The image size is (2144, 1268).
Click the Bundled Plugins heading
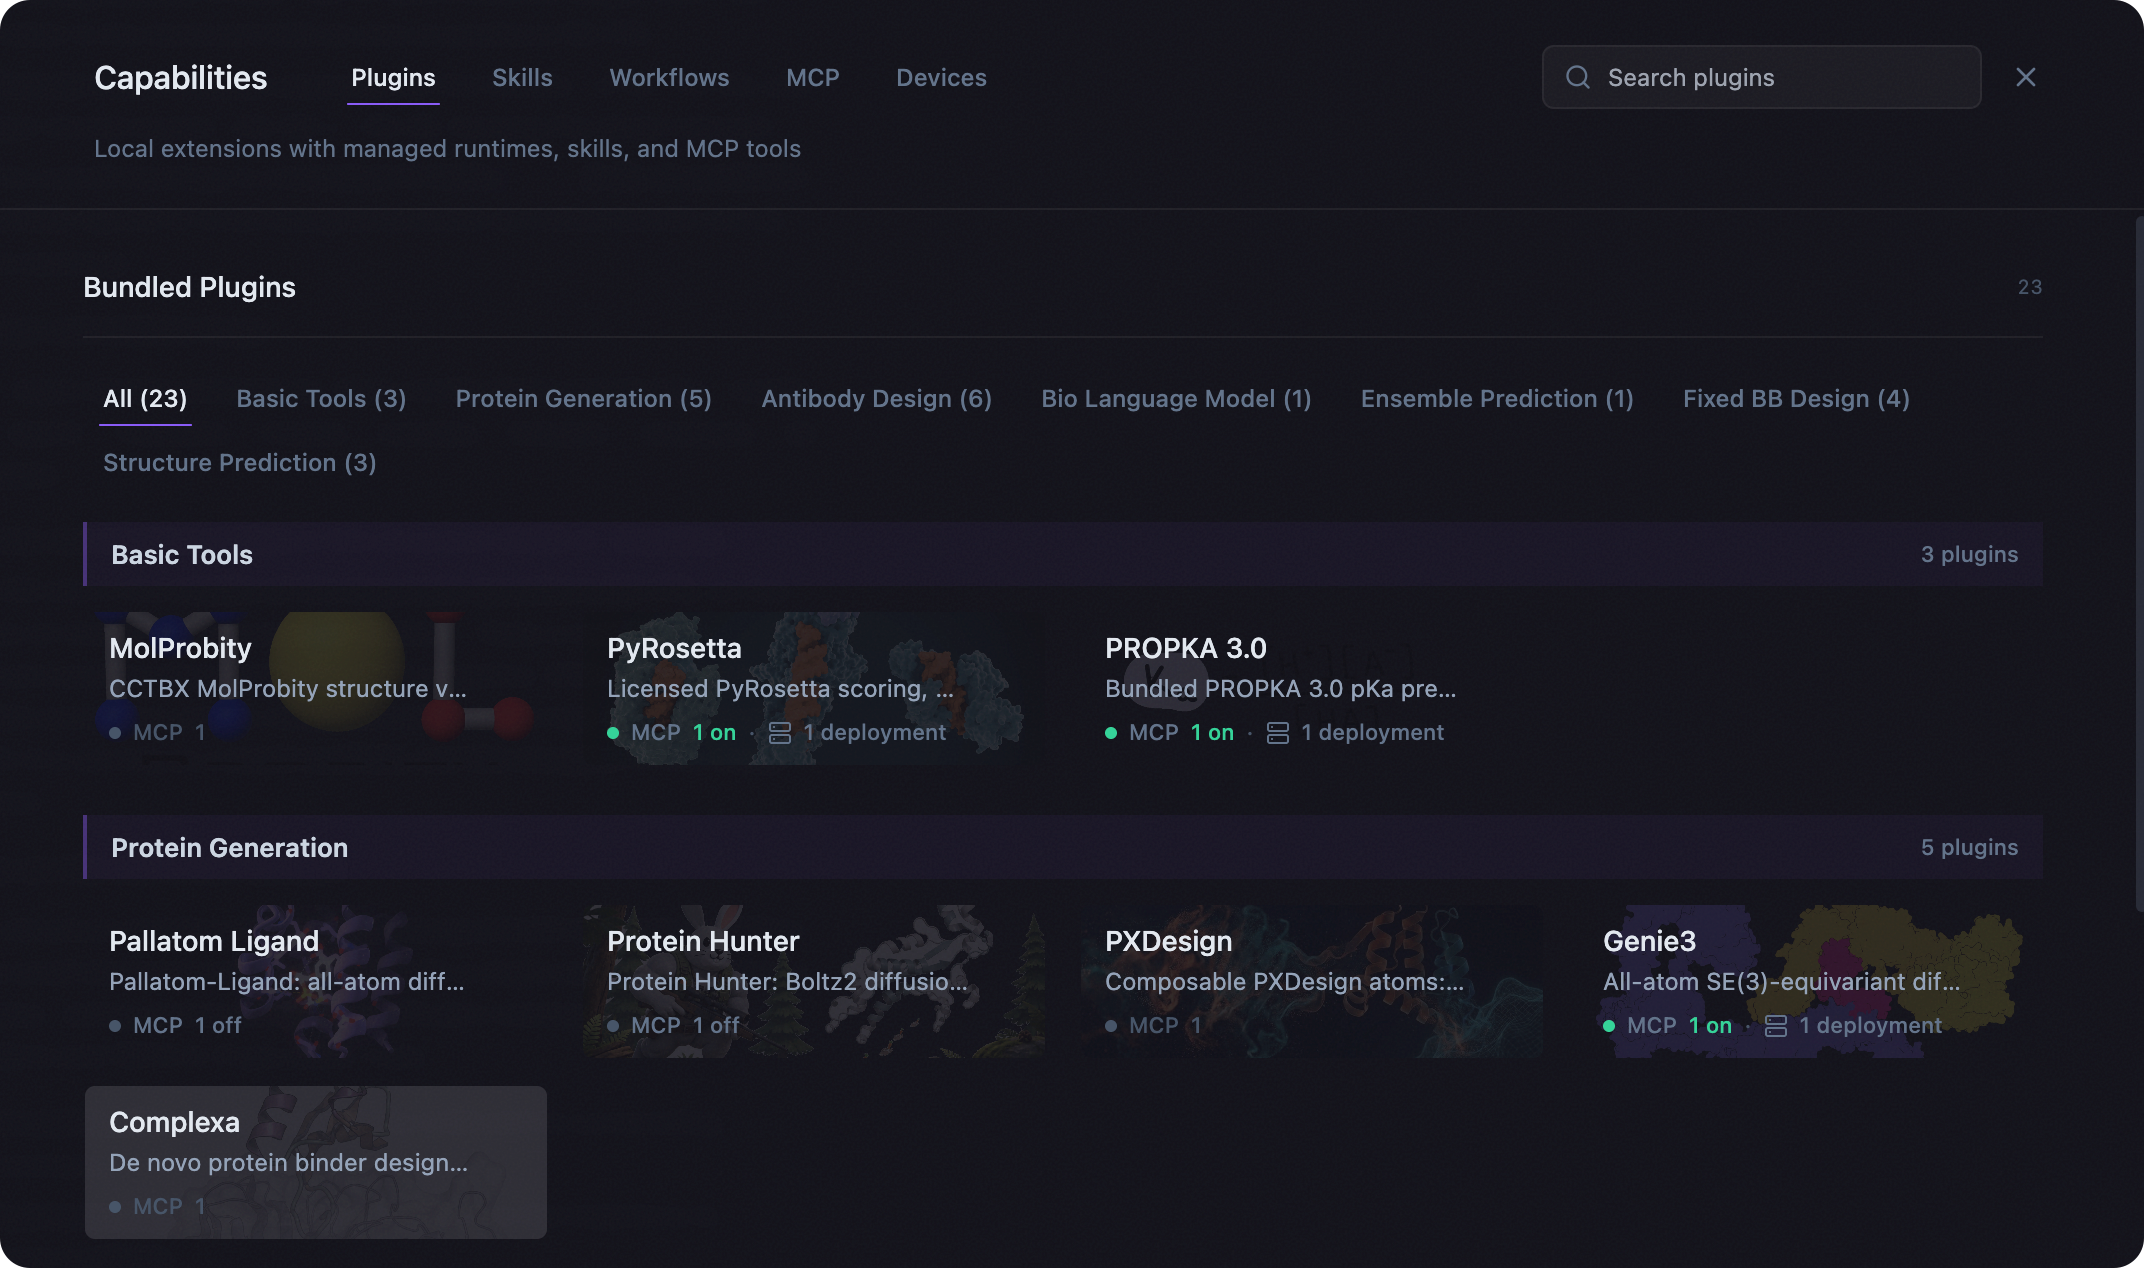[189, 287]
